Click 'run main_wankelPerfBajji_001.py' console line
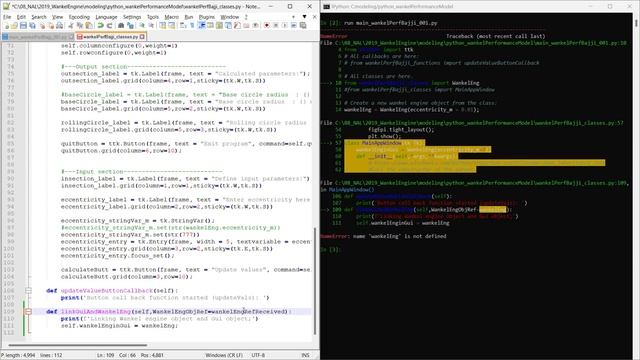This screenshot has width=640, height=360. pyautogui.click(x=391, y=23)
